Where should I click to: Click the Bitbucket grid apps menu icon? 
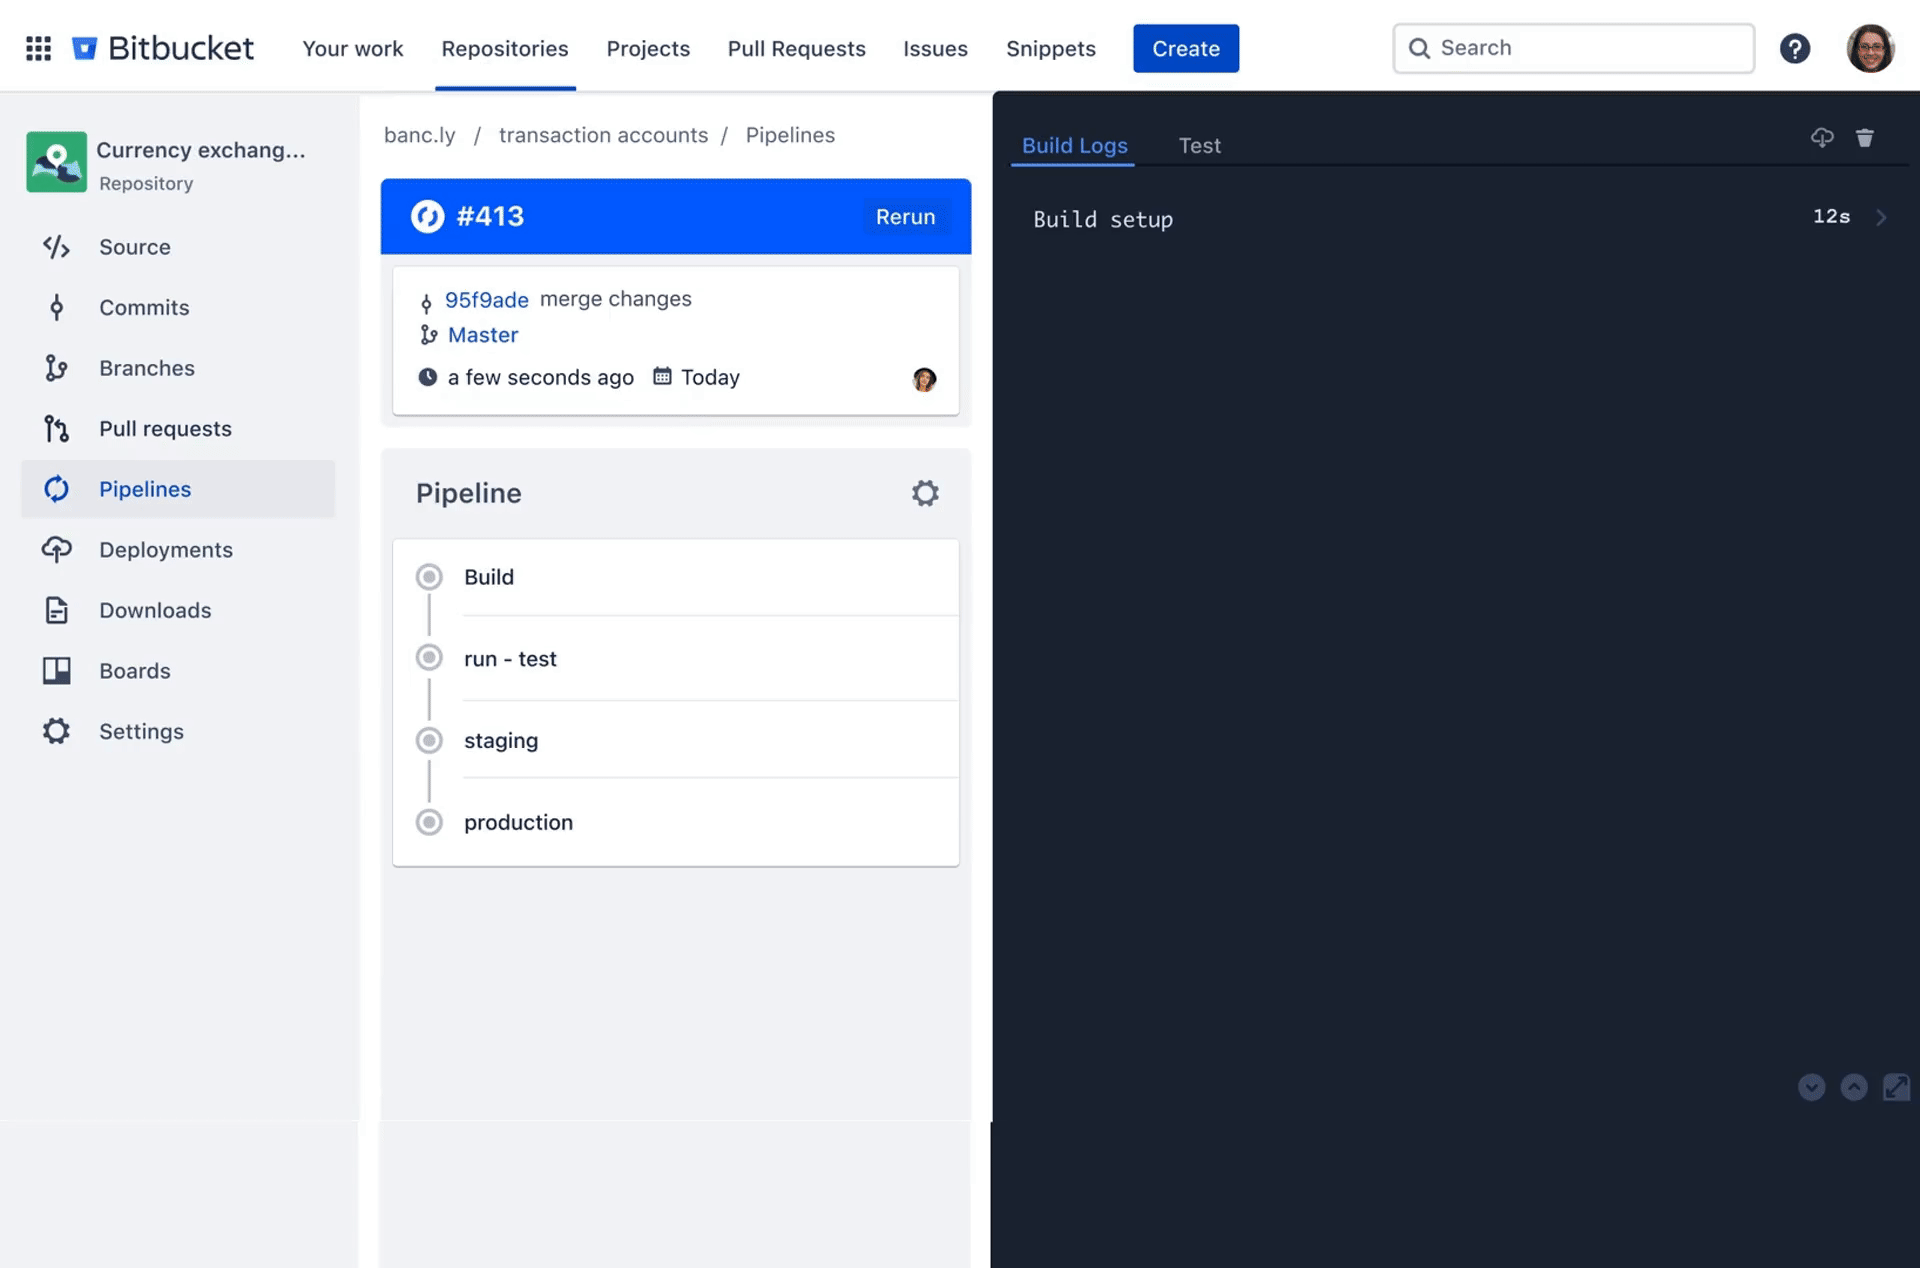pyautogui.click(x=37, y=47)
